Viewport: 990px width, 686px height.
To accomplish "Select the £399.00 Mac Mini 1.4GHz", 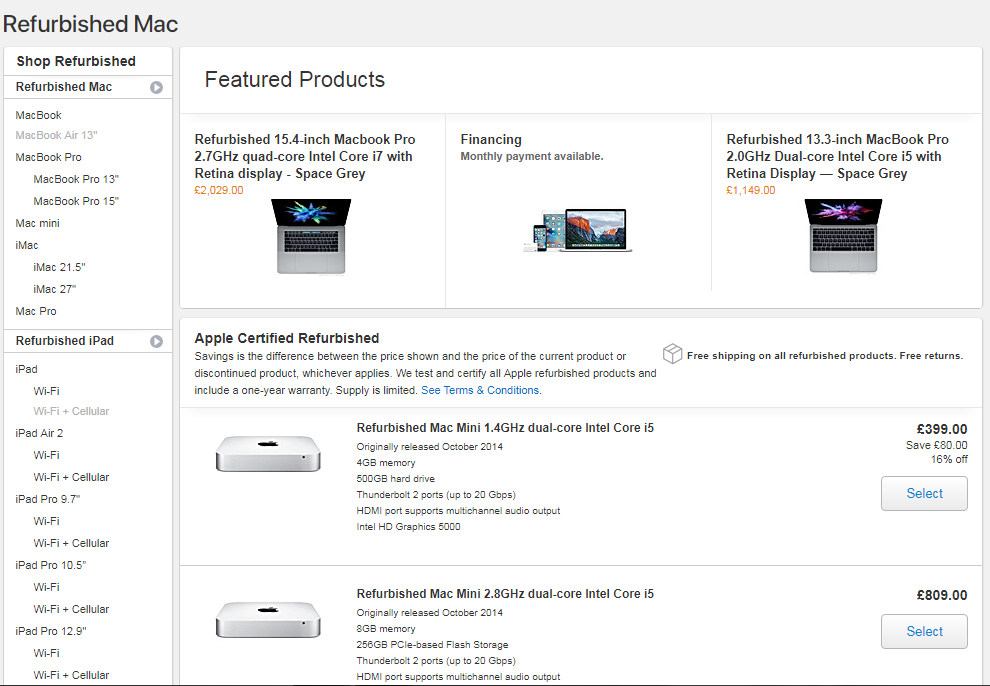I will coord(924,494).
